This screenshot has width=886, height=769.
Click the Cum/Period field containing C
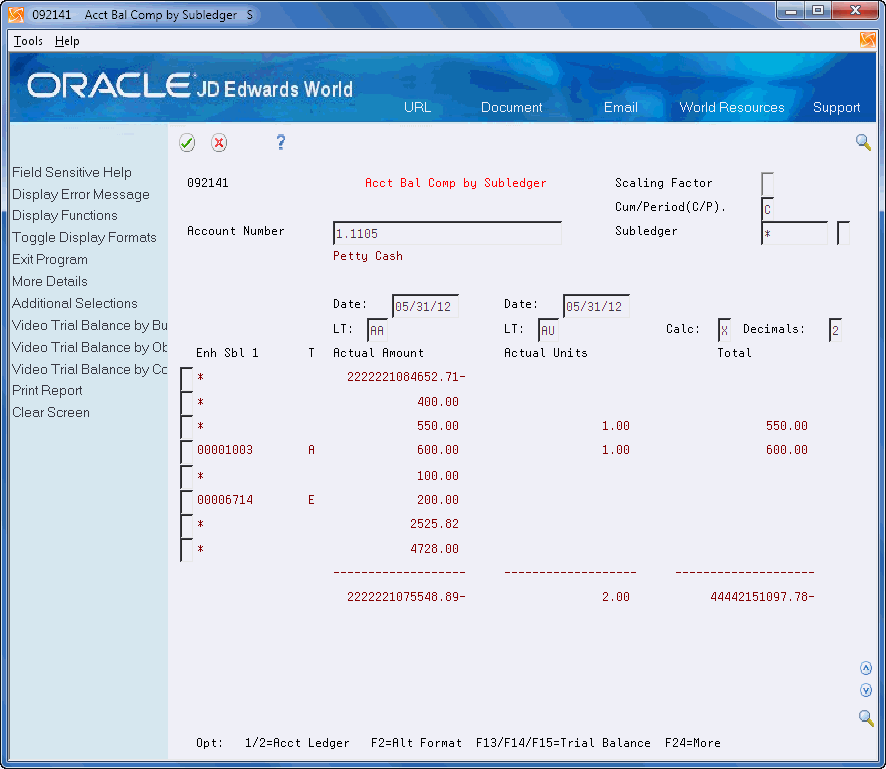coord(767,209)
